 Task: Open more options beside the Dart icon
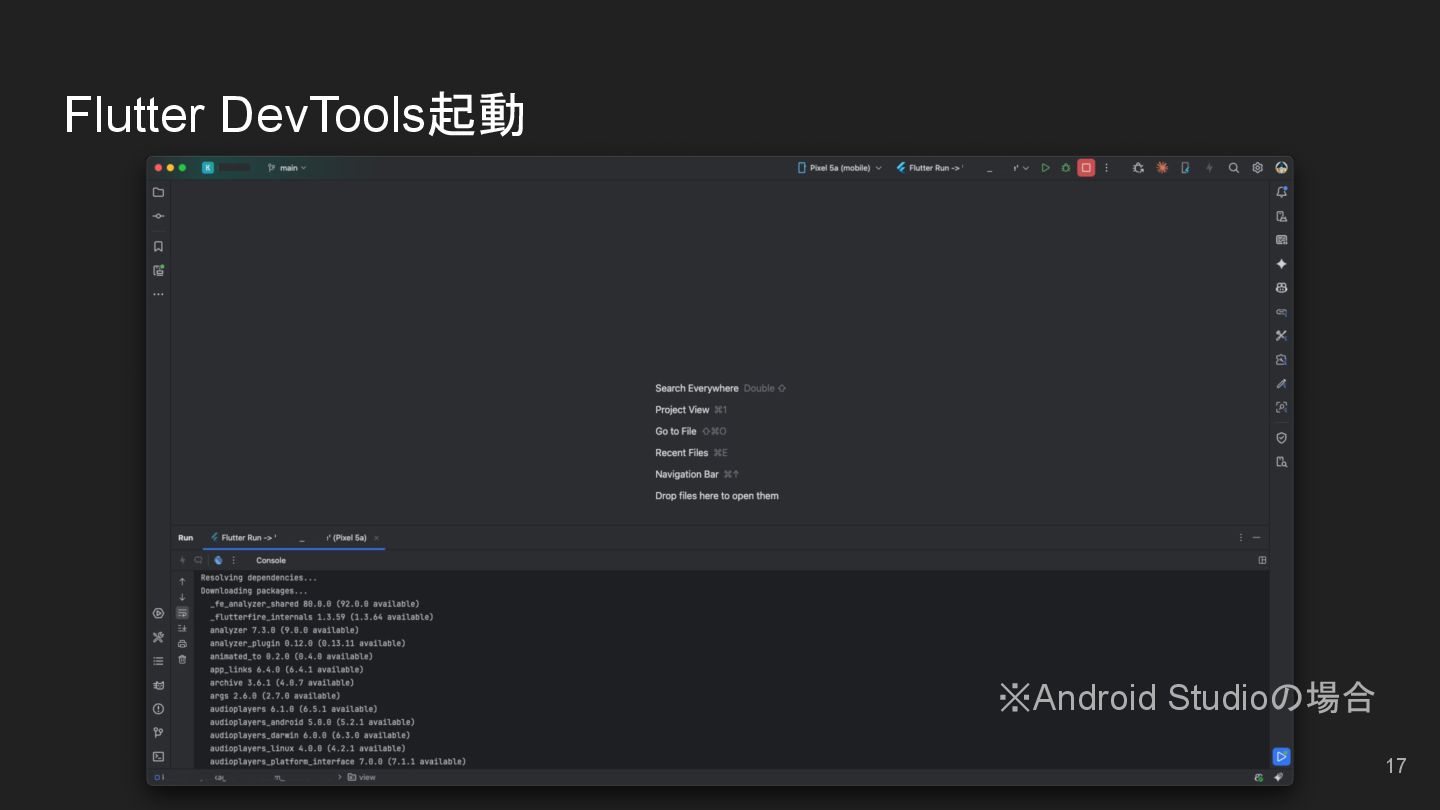(234, 561)
